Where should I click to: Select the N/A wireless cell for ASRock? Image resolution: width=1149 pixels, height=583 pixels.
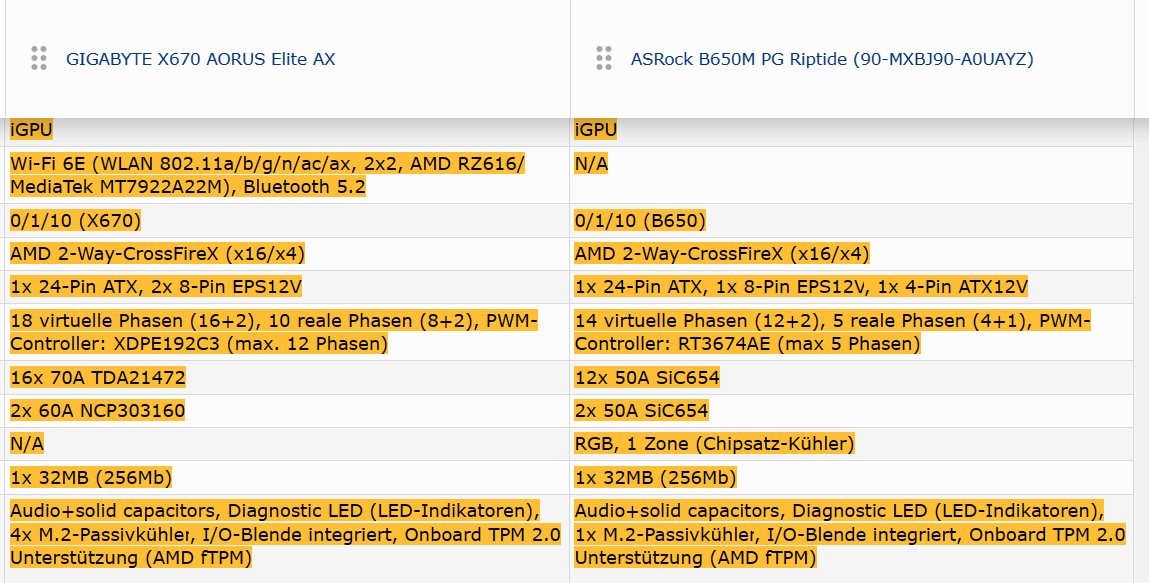591,164
